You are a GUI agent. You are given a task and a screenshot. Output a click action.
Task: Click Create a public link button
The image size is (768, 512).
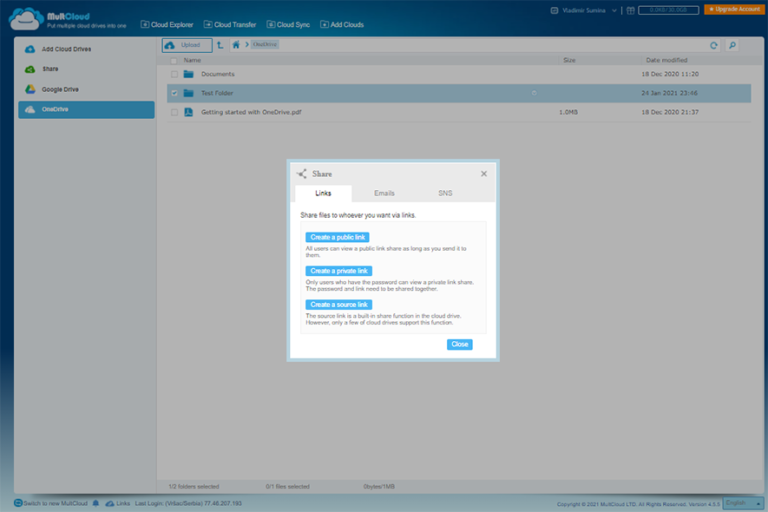click(x=337, y=237)
